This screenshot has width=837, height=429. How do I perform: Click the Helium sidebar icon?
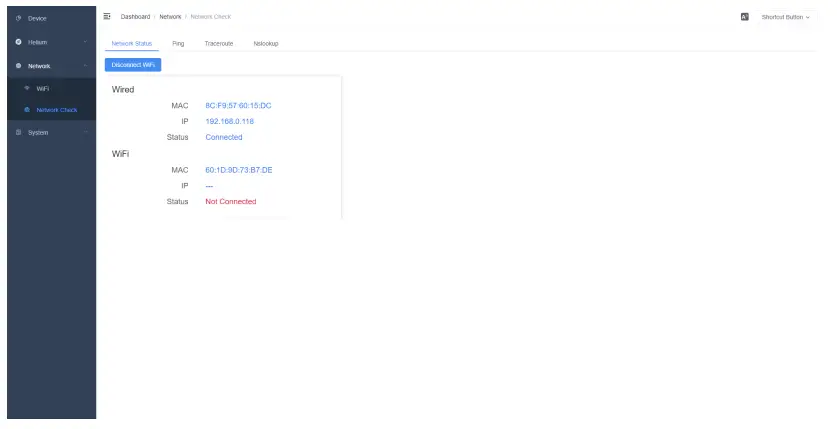click(19, 42)
